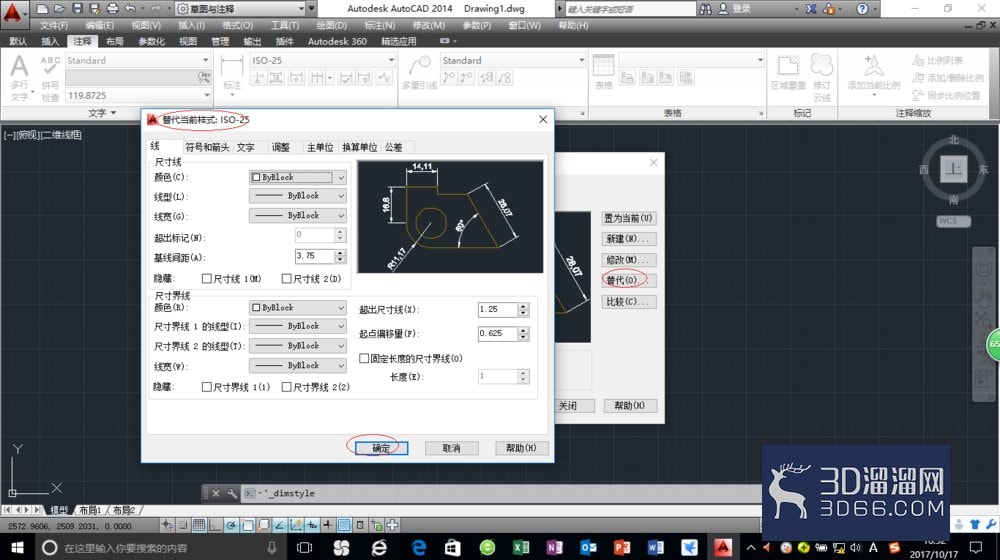
Task: Click New (新建) button in style manager
Action: click(x=628, y=239)
